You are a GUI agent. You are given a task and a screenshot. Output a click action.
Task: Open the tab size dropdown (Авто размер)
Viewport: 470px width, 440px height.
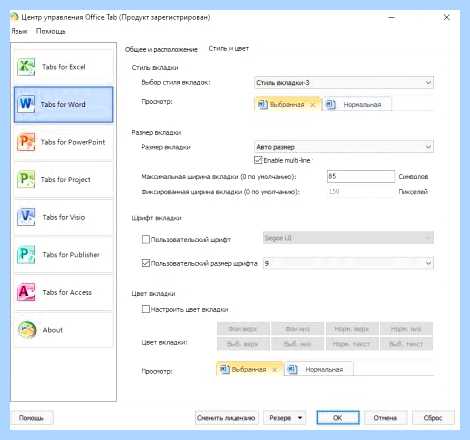(344, 147)
